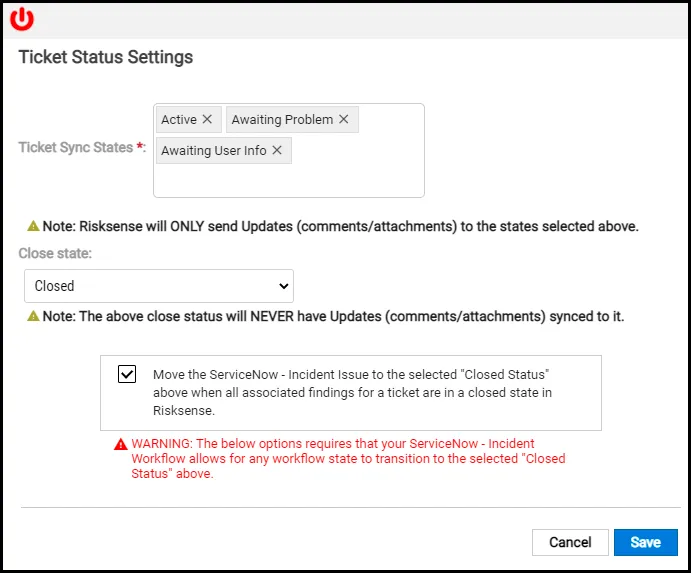Select the Awaiting Problem tag label
691x573 pixels.
click(282, 119)
